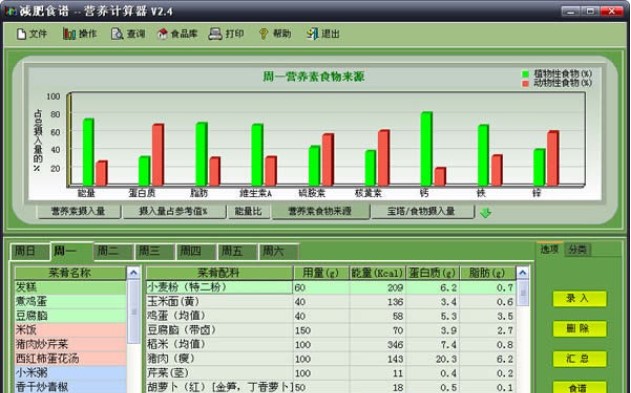This screenshot has width=631, height=393.
Task: Switch chart to 能量比 tab
Action: (x=248, y=212)
